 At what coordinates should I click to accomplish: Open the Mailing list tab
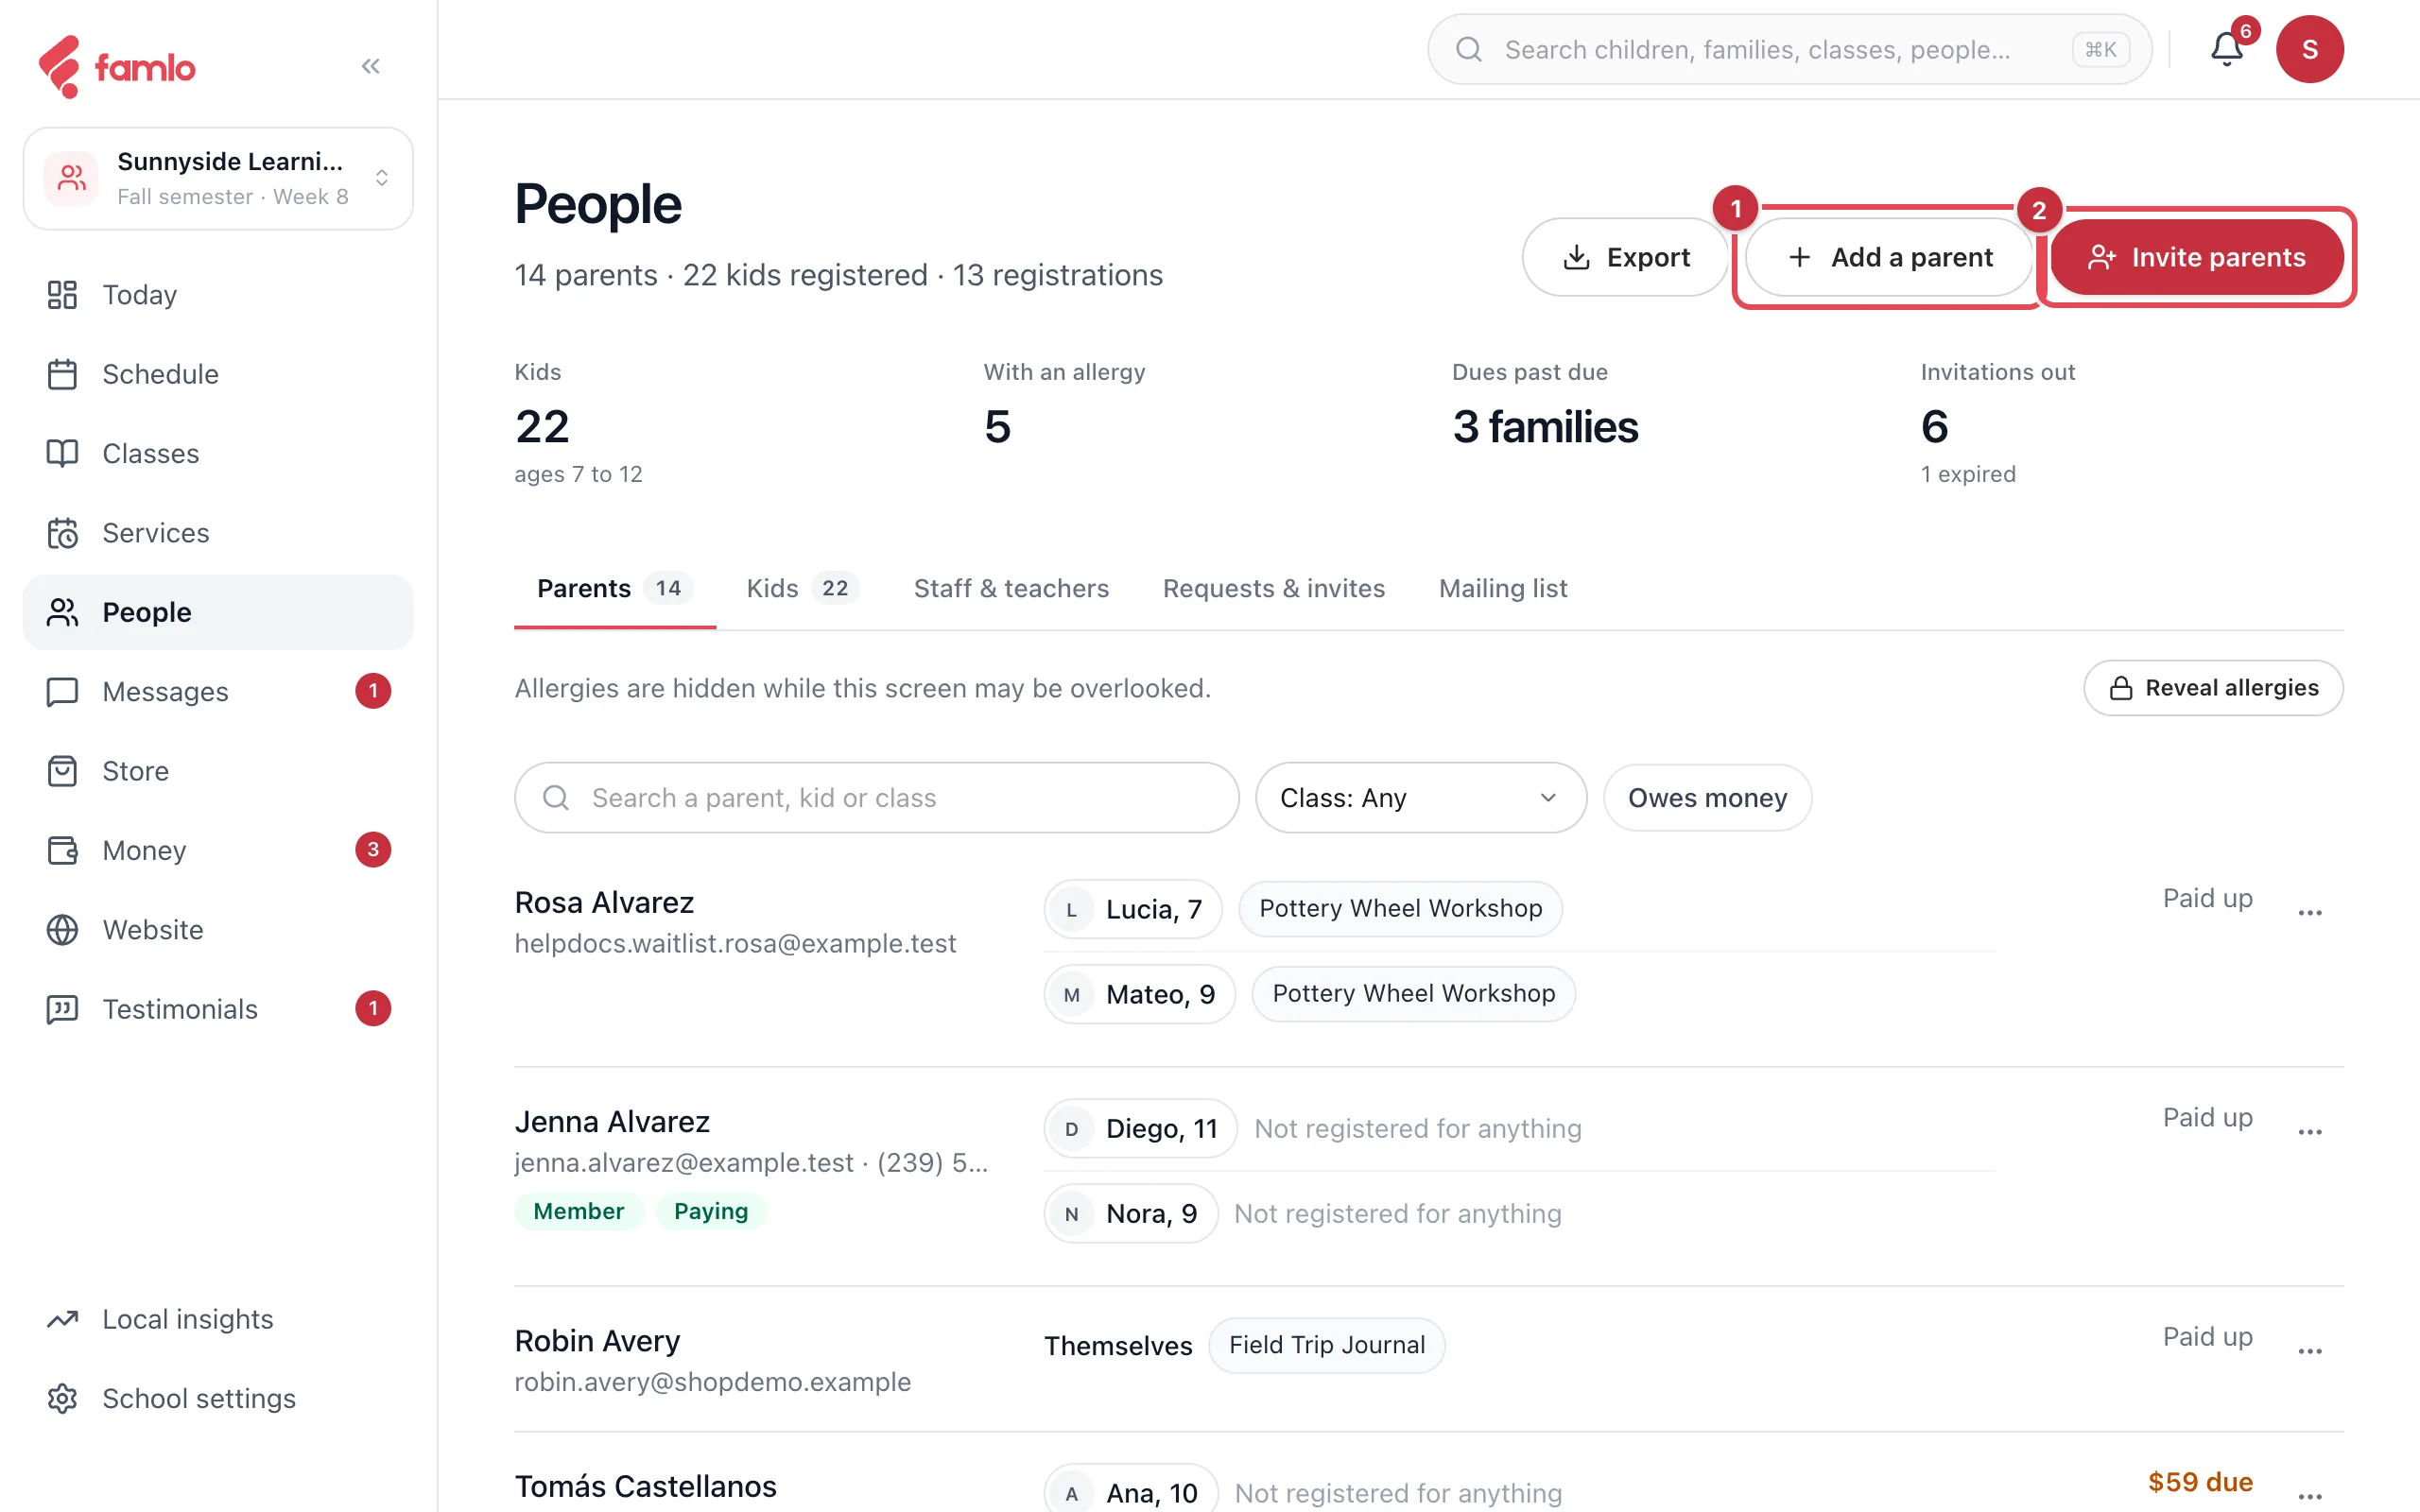(x=1502, y=588)
